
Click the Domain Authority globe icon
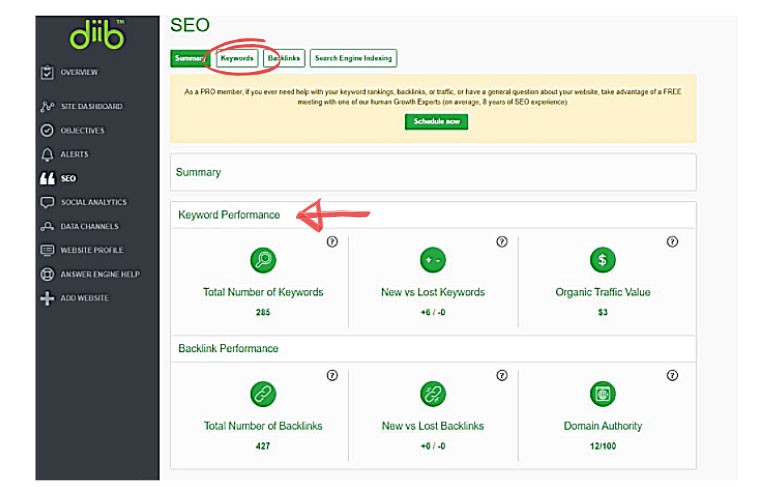pos(602,394)
